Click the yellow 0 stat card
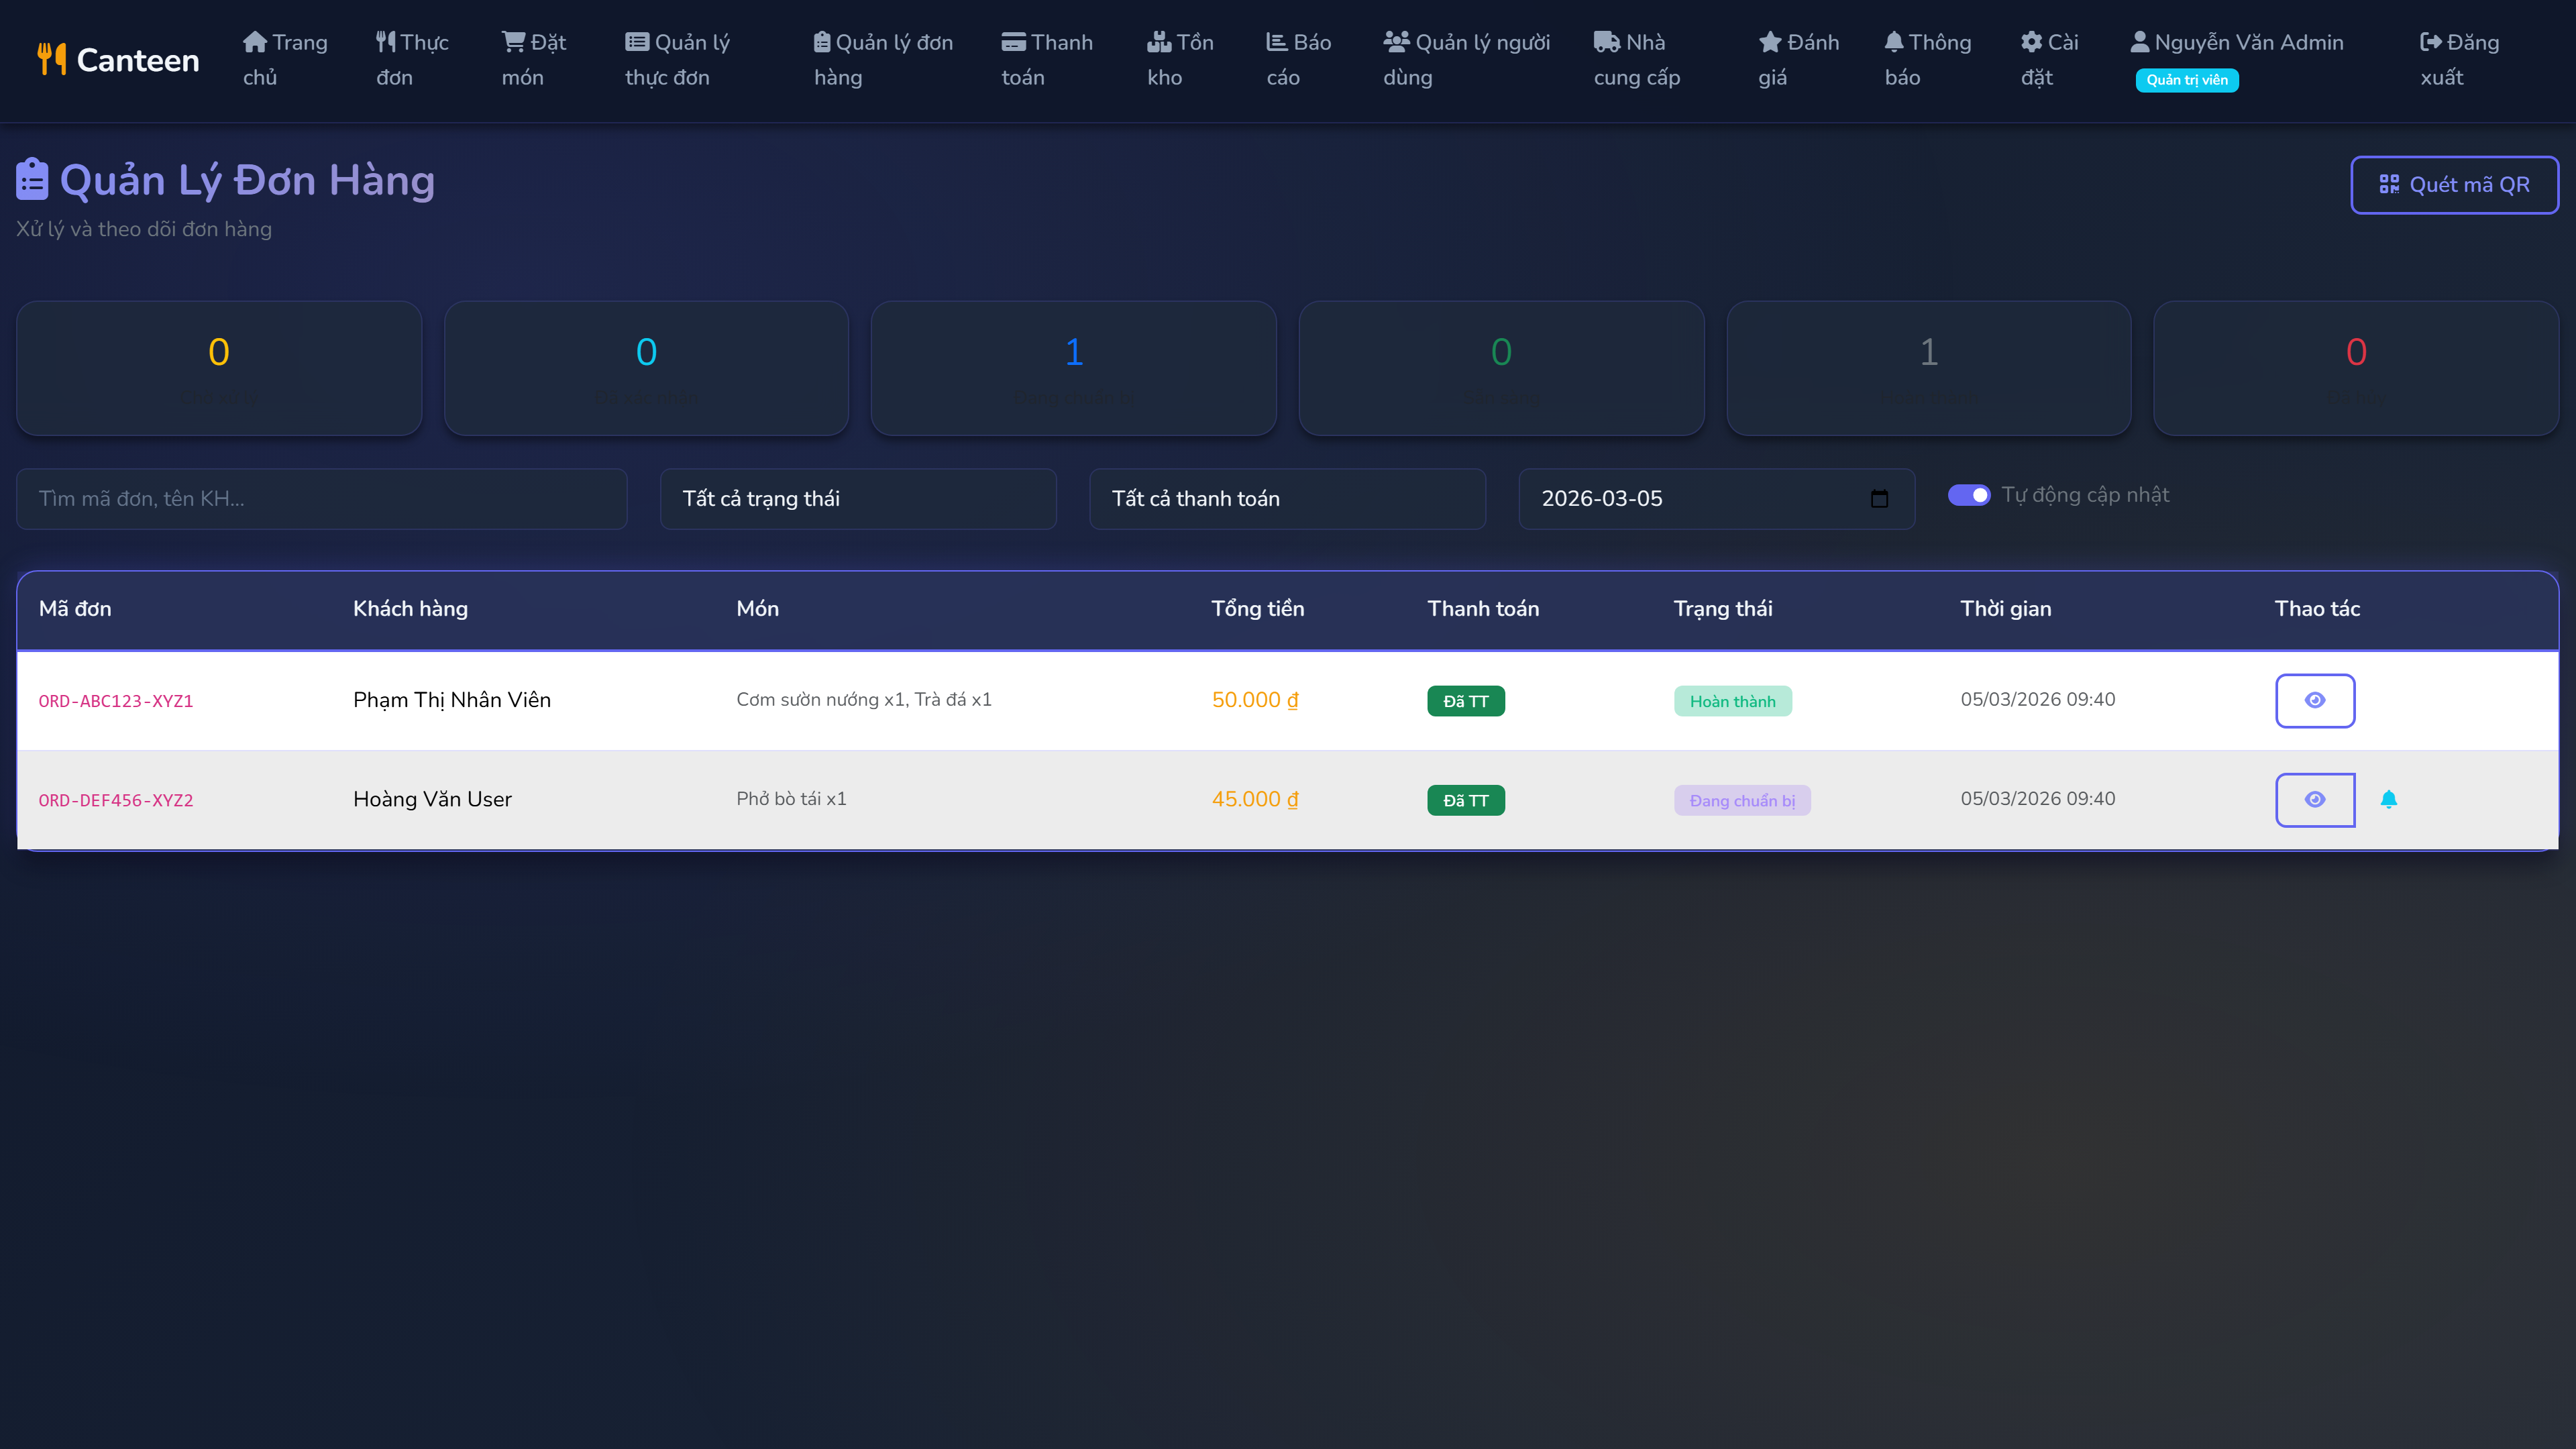Screen dimensions: 2576x1449 [x=219, y=368]
